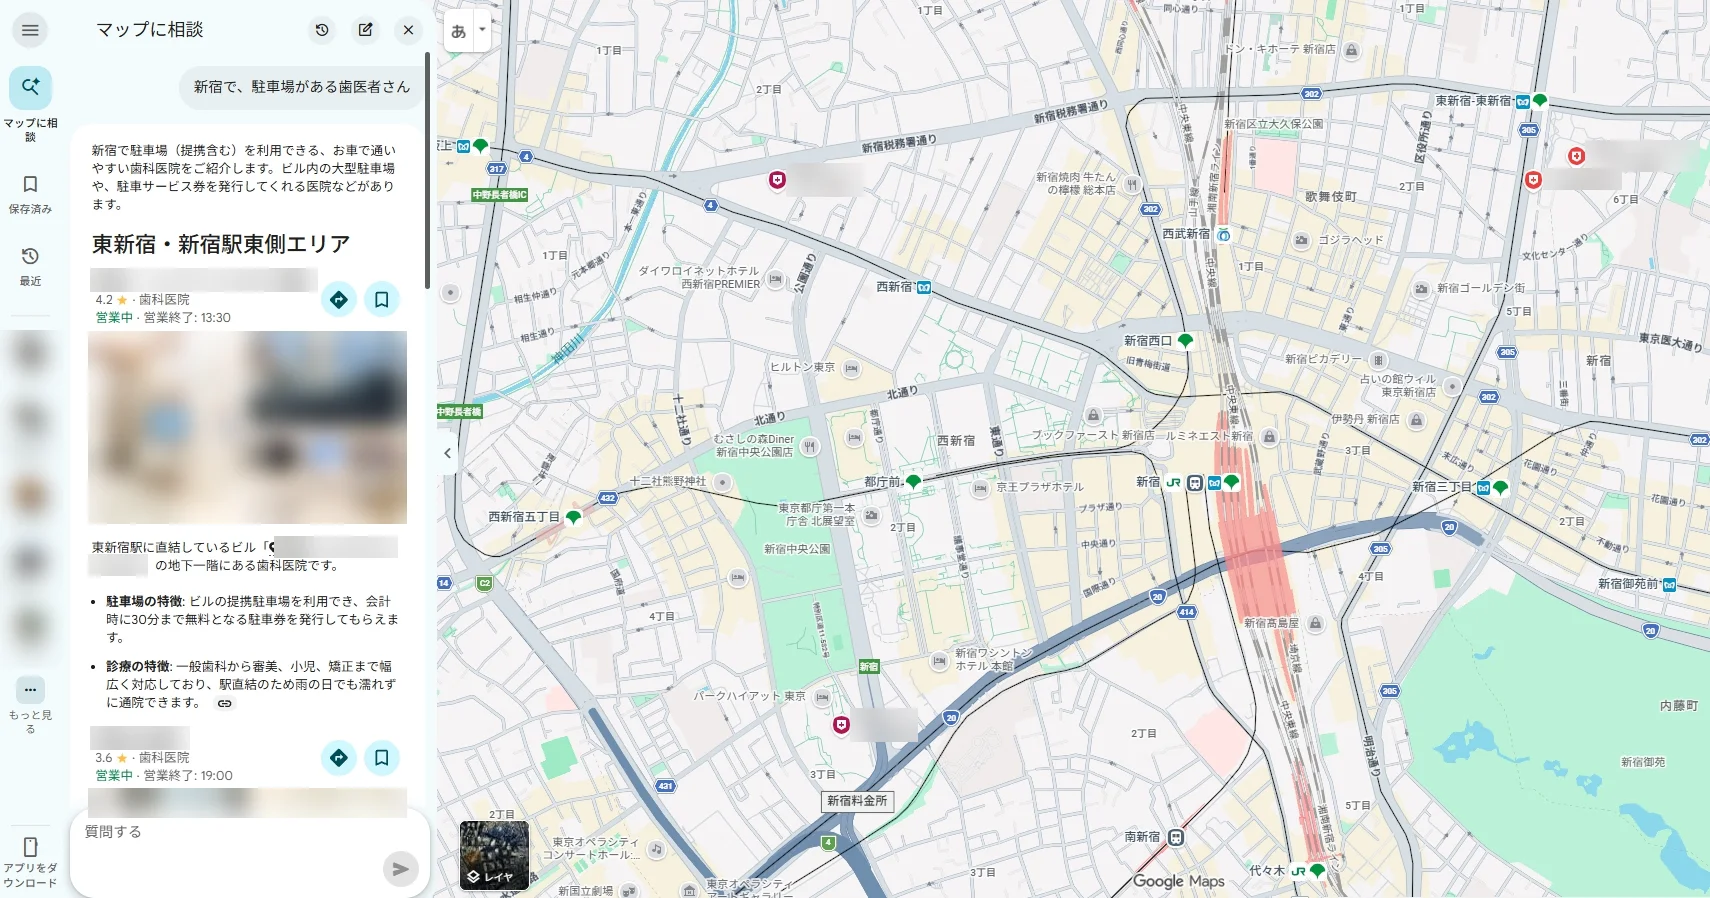Get directions to the 3.6-rated dental clinic
This screenshot has width=1710, height=898.
[339, 757]
